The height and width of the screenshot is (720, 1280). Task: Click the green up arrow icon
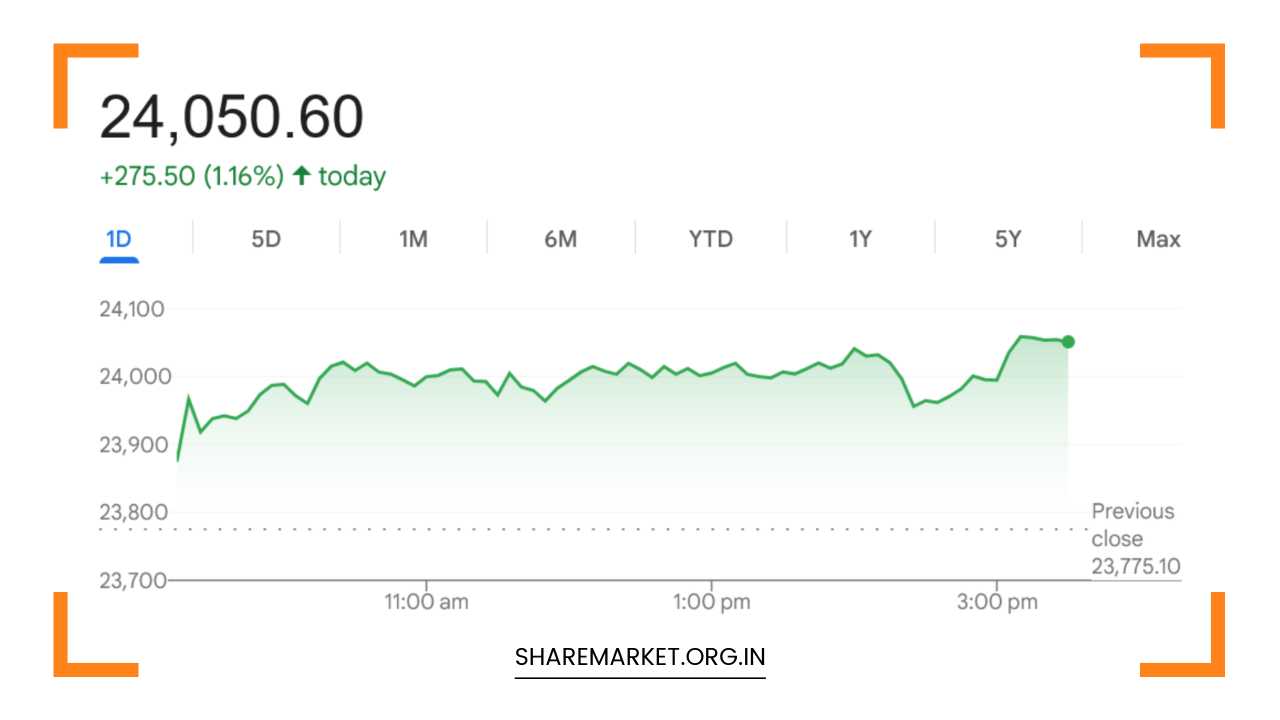point(301,176)
